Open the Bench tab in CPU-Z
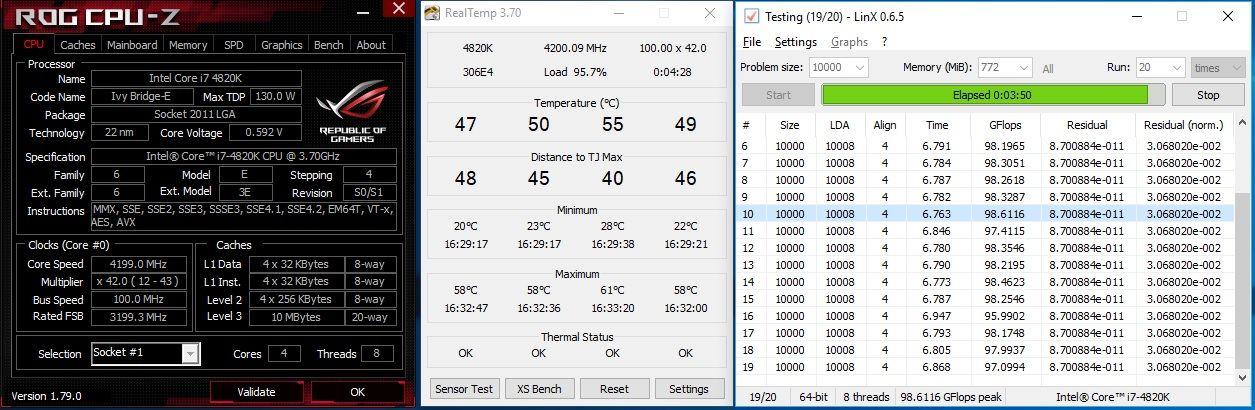The height and width of the screenshot is (410, 1255). tap(329, 44)
